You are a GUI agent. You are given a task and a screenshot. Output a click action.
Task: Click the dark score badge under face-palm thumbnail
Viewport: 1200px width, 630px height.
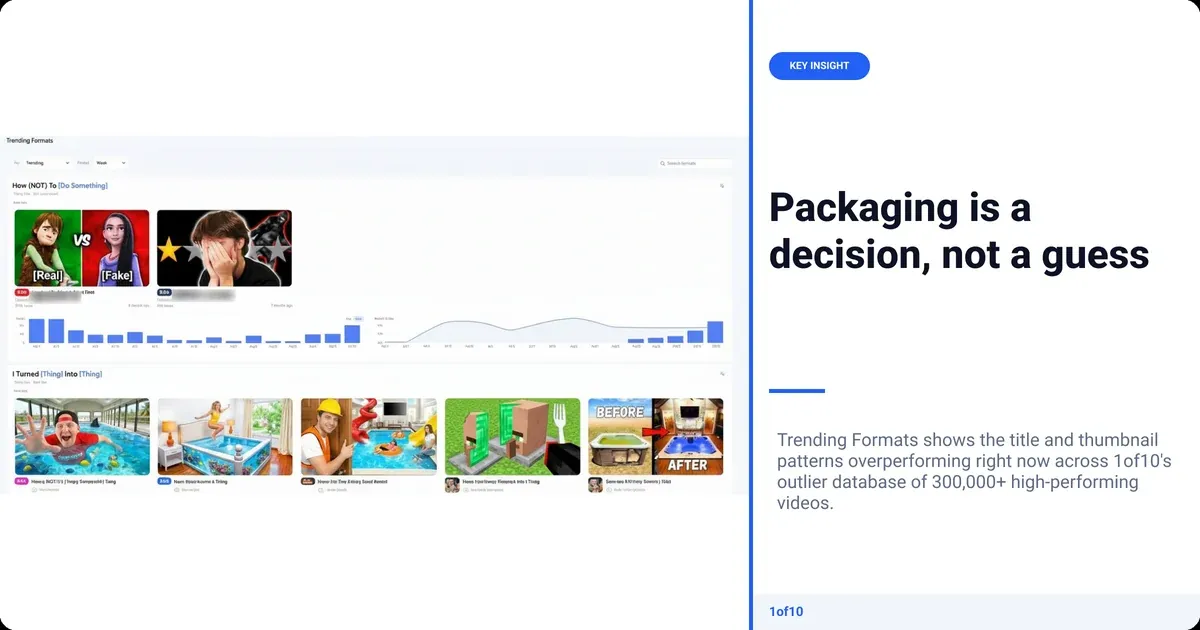pos(165,293)
